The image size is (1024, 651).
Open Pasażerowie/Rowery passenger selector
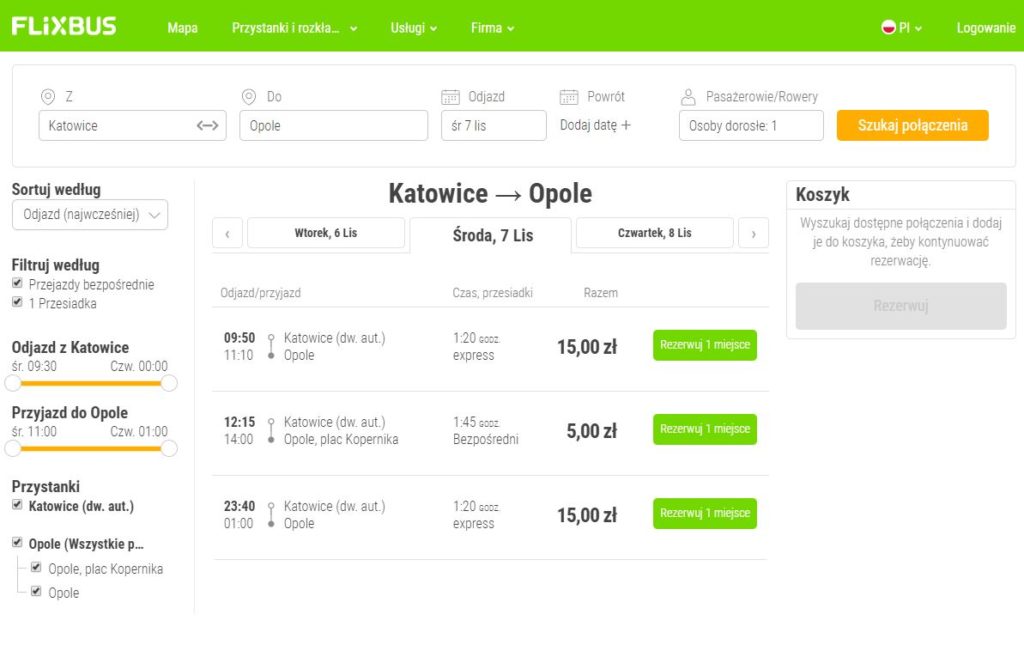(751, 125)
